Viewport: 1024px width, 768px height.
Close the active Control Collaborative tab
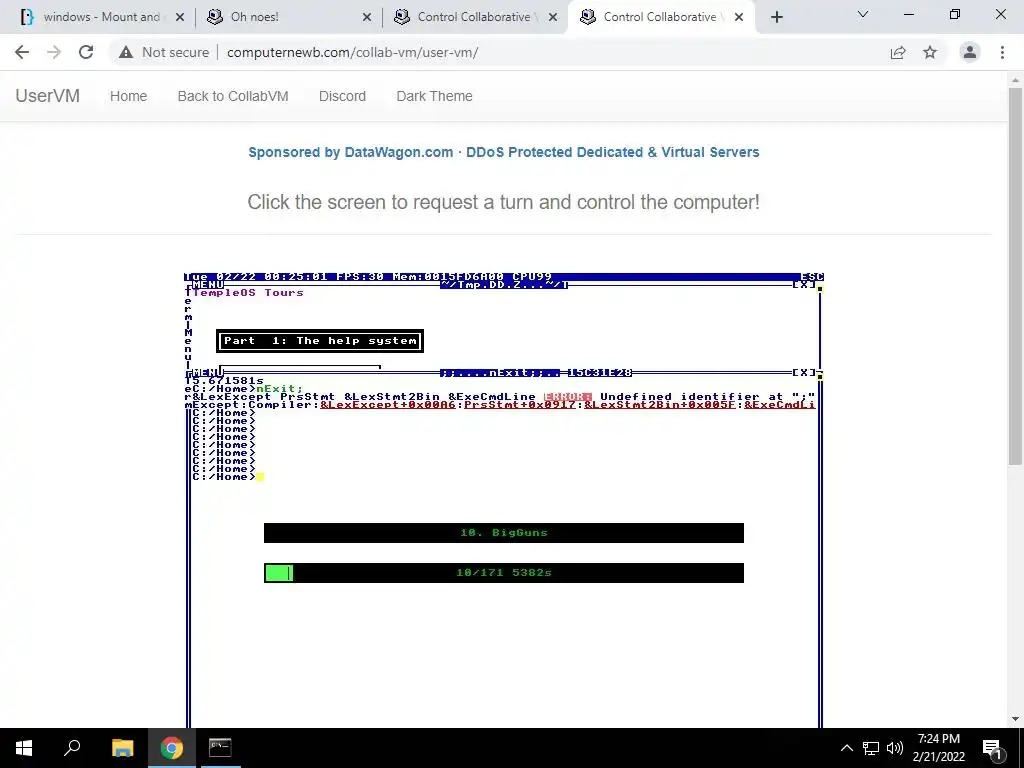[739, 18]
